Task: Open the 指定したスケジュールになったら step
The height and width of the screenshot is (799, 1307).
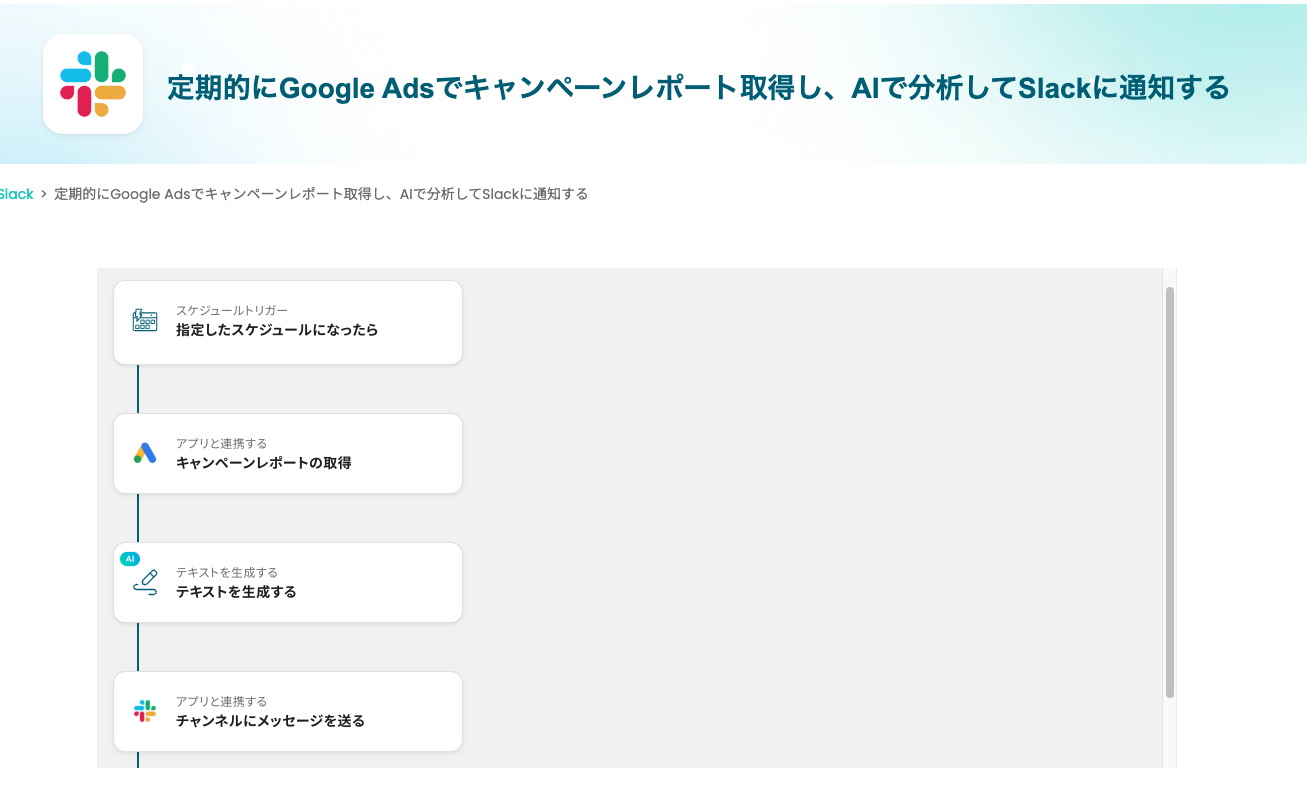Action: [277, 330]
